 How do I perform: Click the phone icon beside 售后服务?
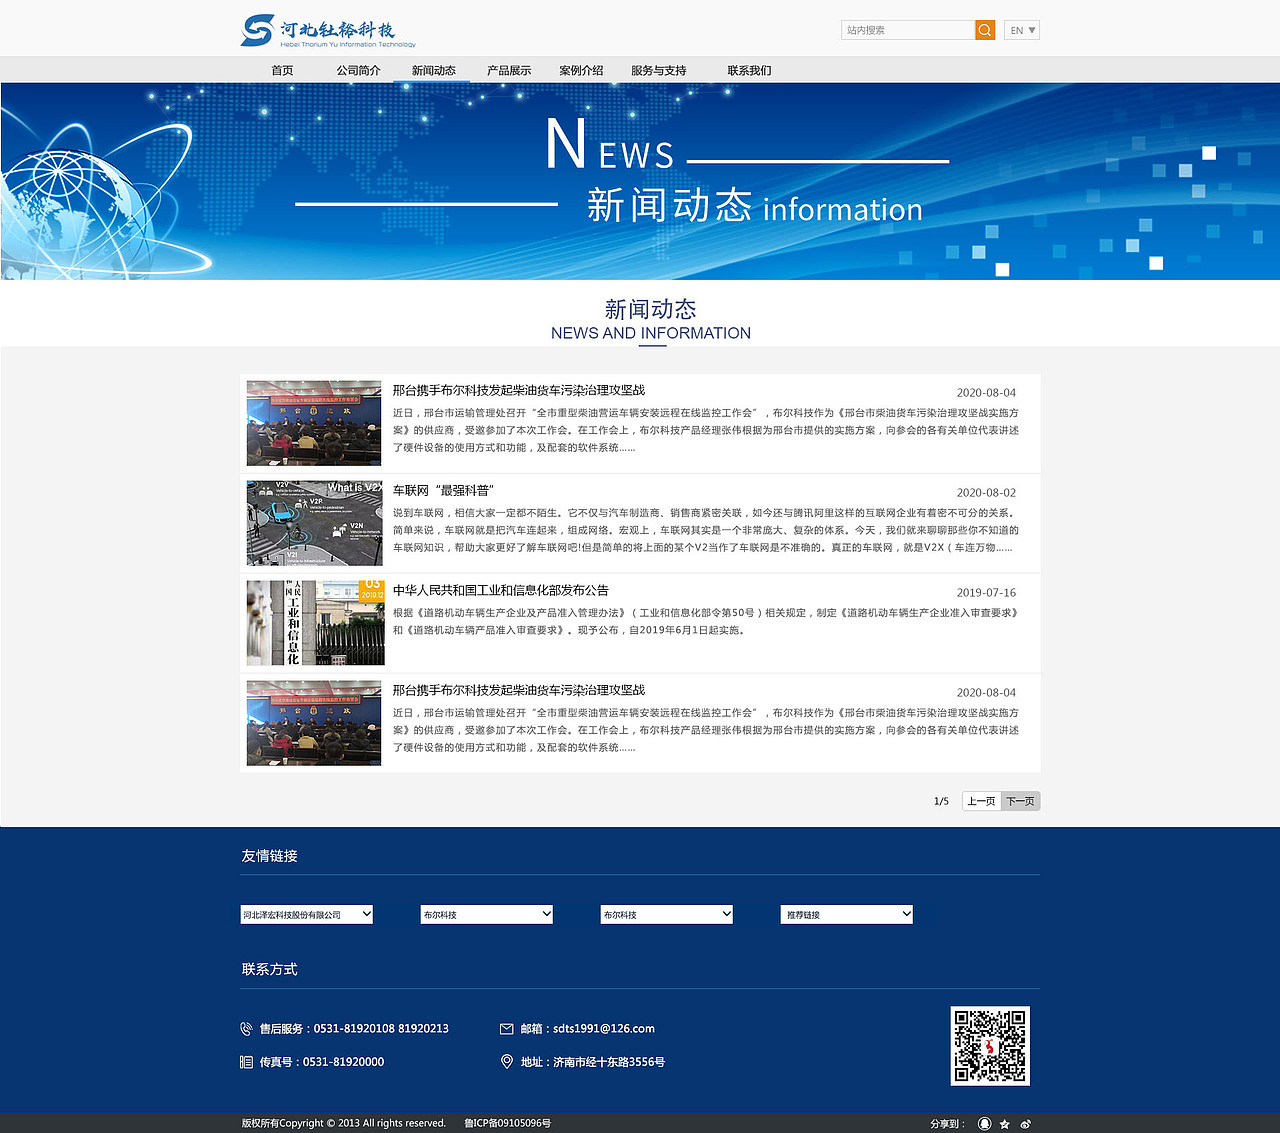[246, 1028]
